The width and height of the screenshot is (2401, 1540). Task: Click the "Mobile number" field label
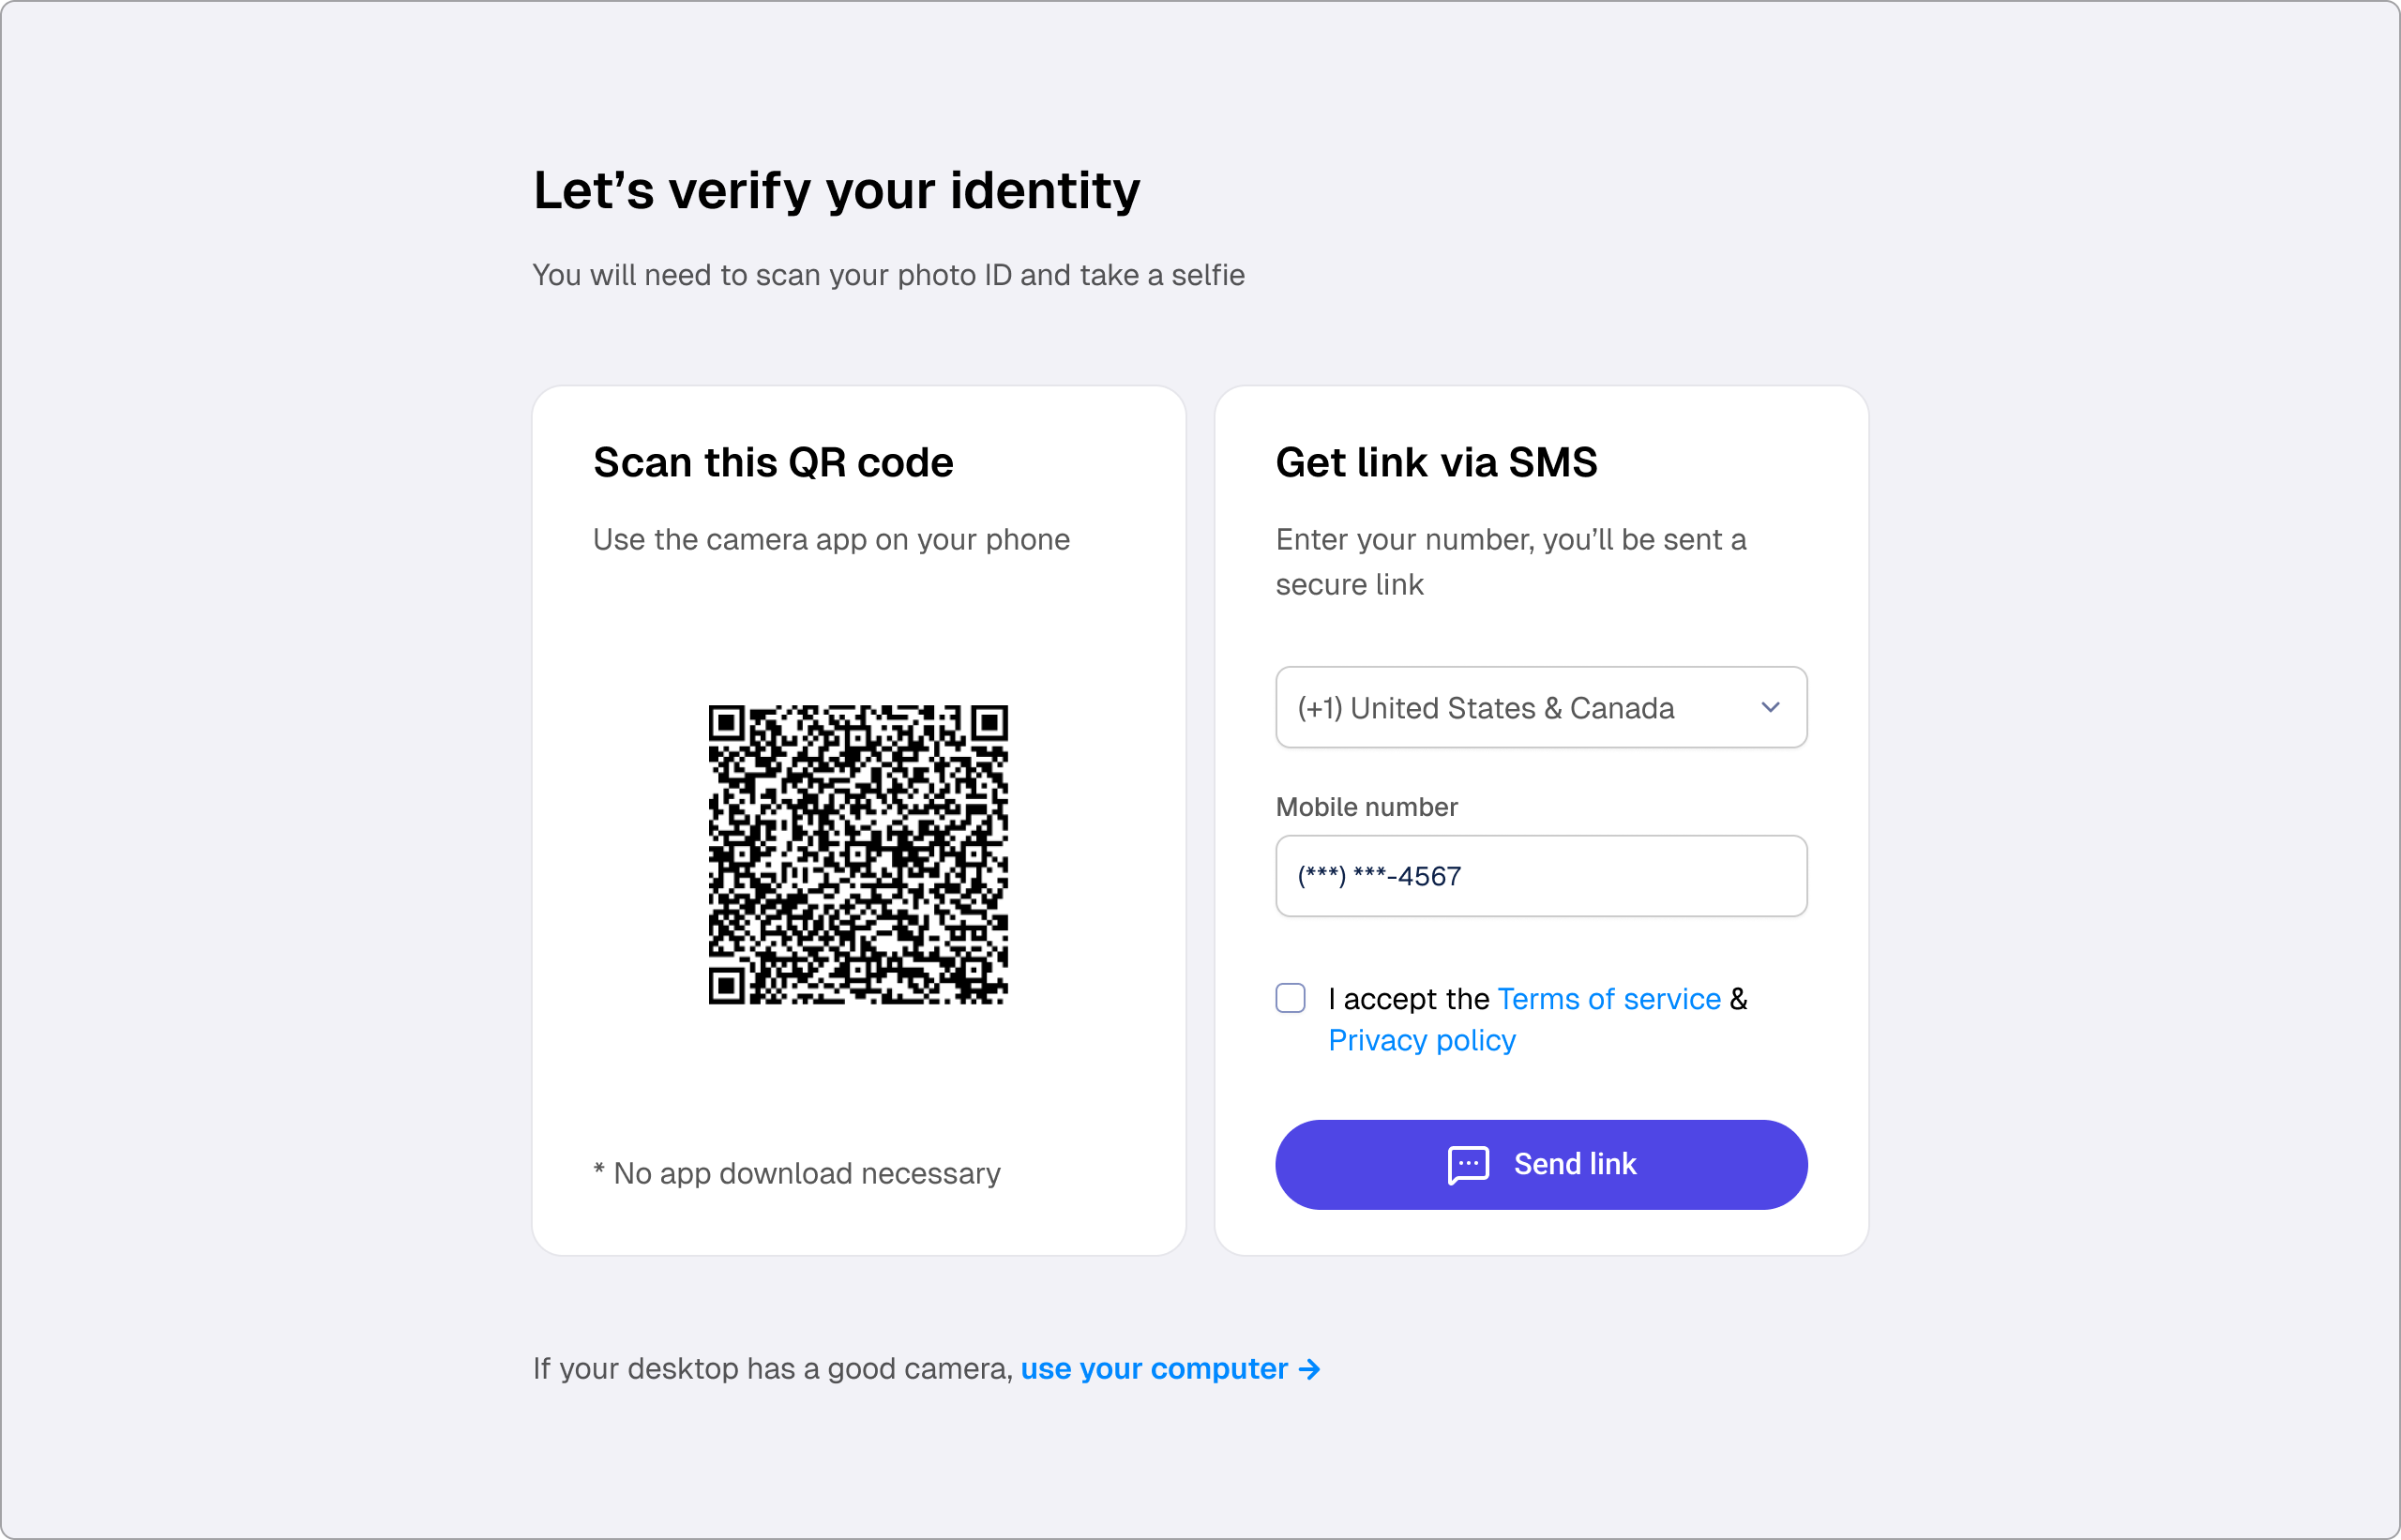pyautogui.click(x=1366, y=807)
